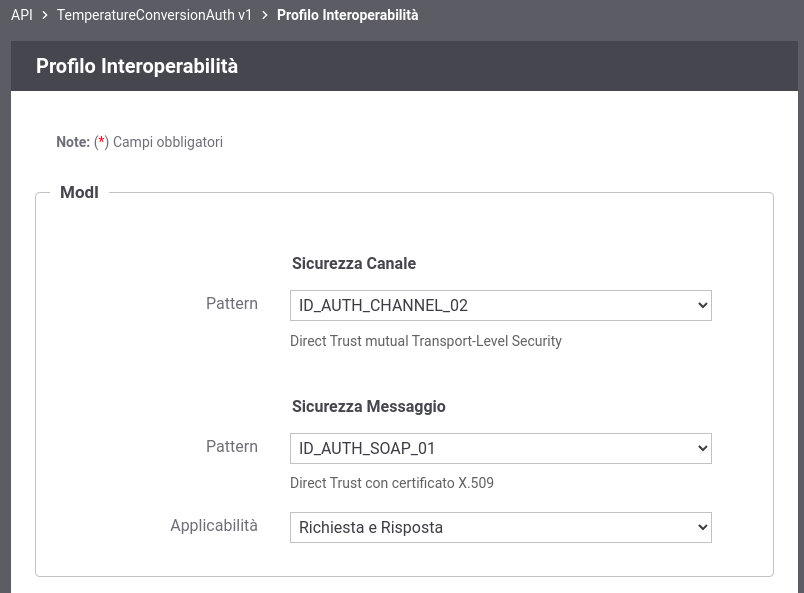Click the arrow of the ID_AUTH_SOAP_01 select
The height and width of the screenshot is (593, 804).
pyautogui.click(x=702, y=448)
